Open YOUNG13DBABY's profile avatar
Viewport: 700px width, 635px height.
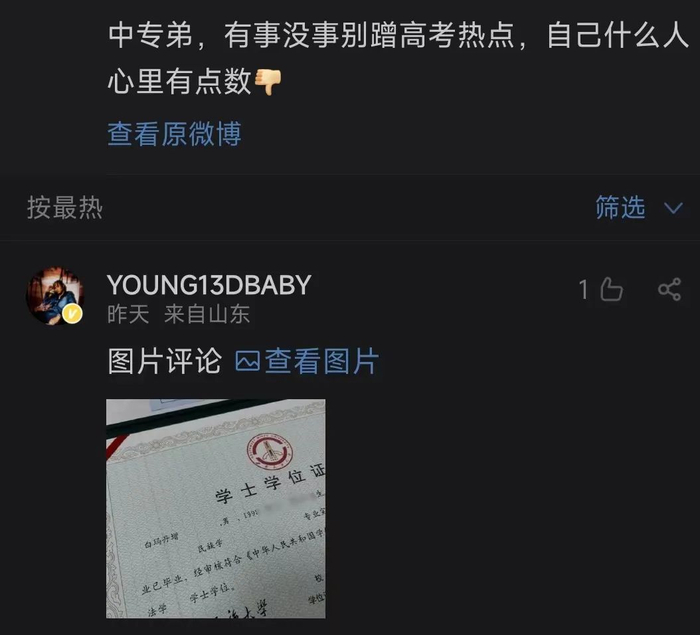[x=55, y=296]
